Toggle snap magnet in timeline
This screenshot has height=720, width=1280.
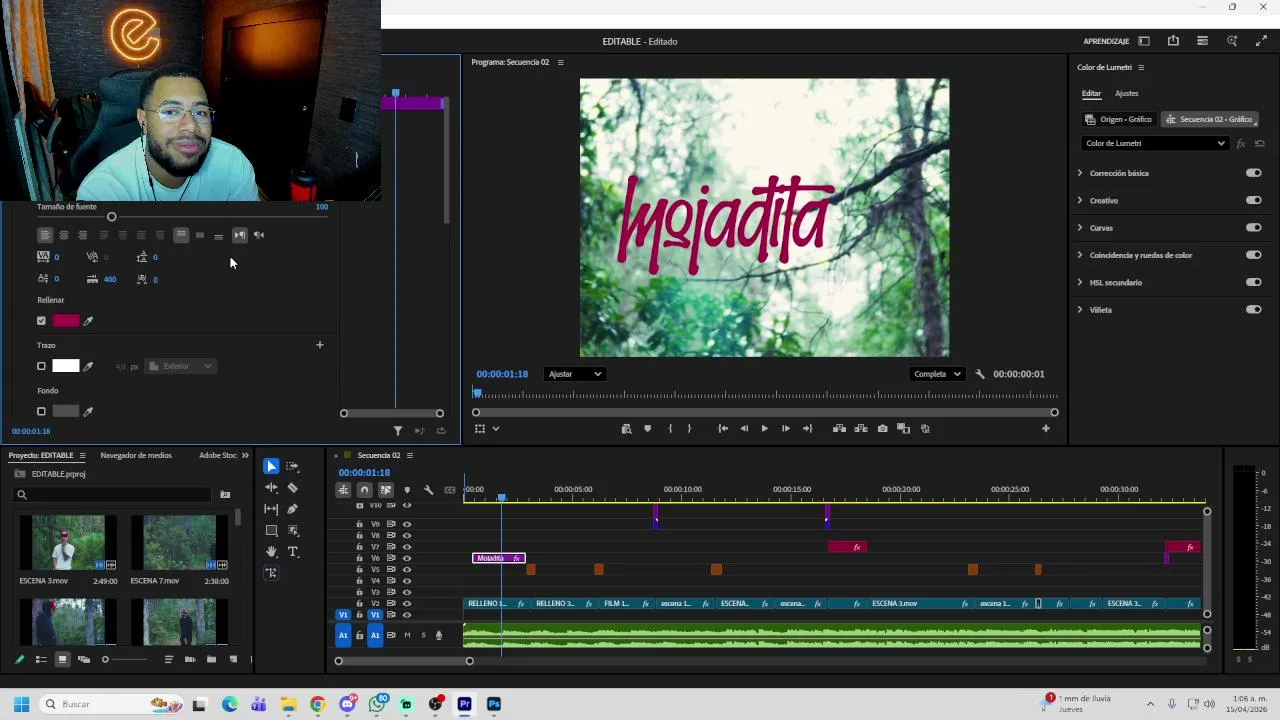coord(364,490)
